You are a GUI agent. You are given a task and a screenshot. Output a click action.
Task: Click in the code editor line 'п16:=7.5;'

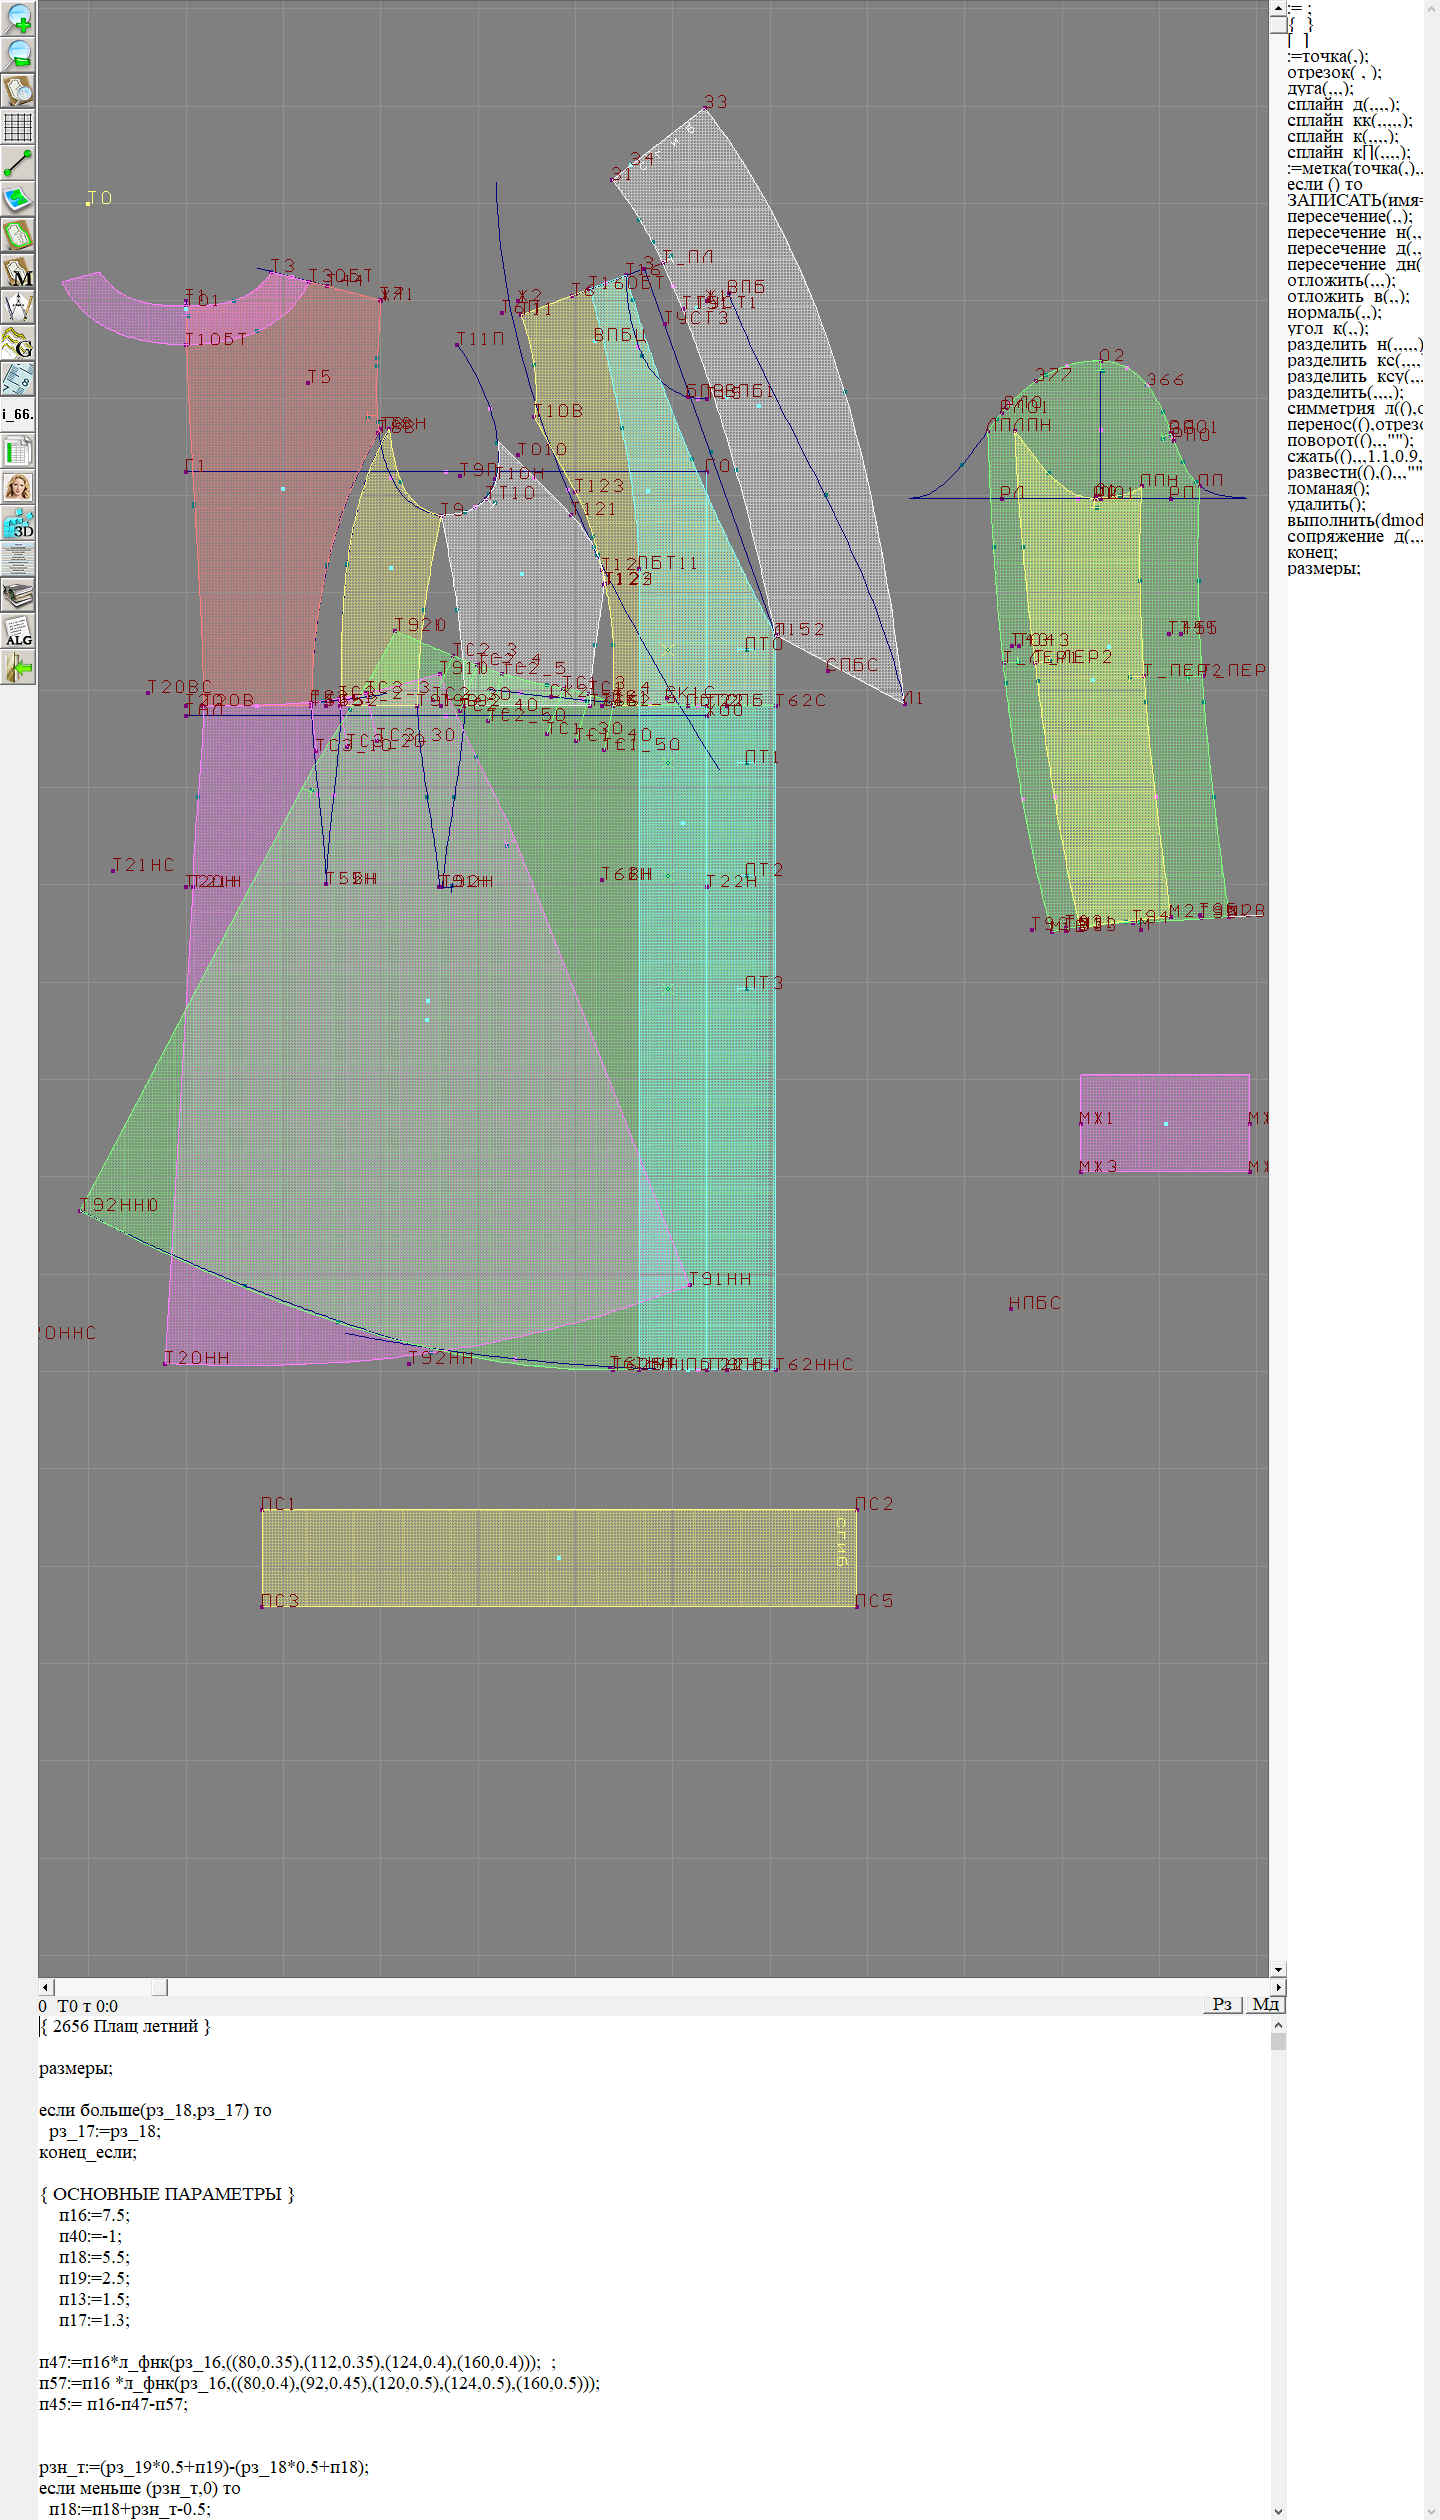pyautogui.click(x=94, y=2215)
